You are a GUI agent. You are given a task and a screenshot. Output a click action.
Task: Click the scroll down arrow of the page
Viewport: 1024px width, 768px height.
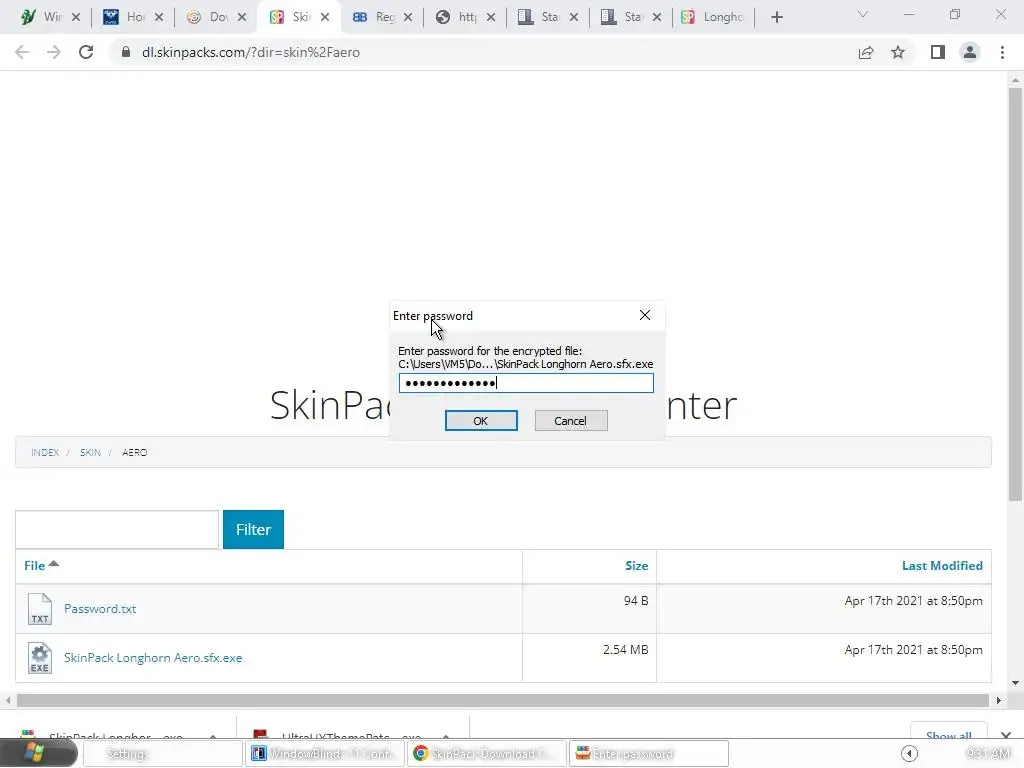point(1015,683)
